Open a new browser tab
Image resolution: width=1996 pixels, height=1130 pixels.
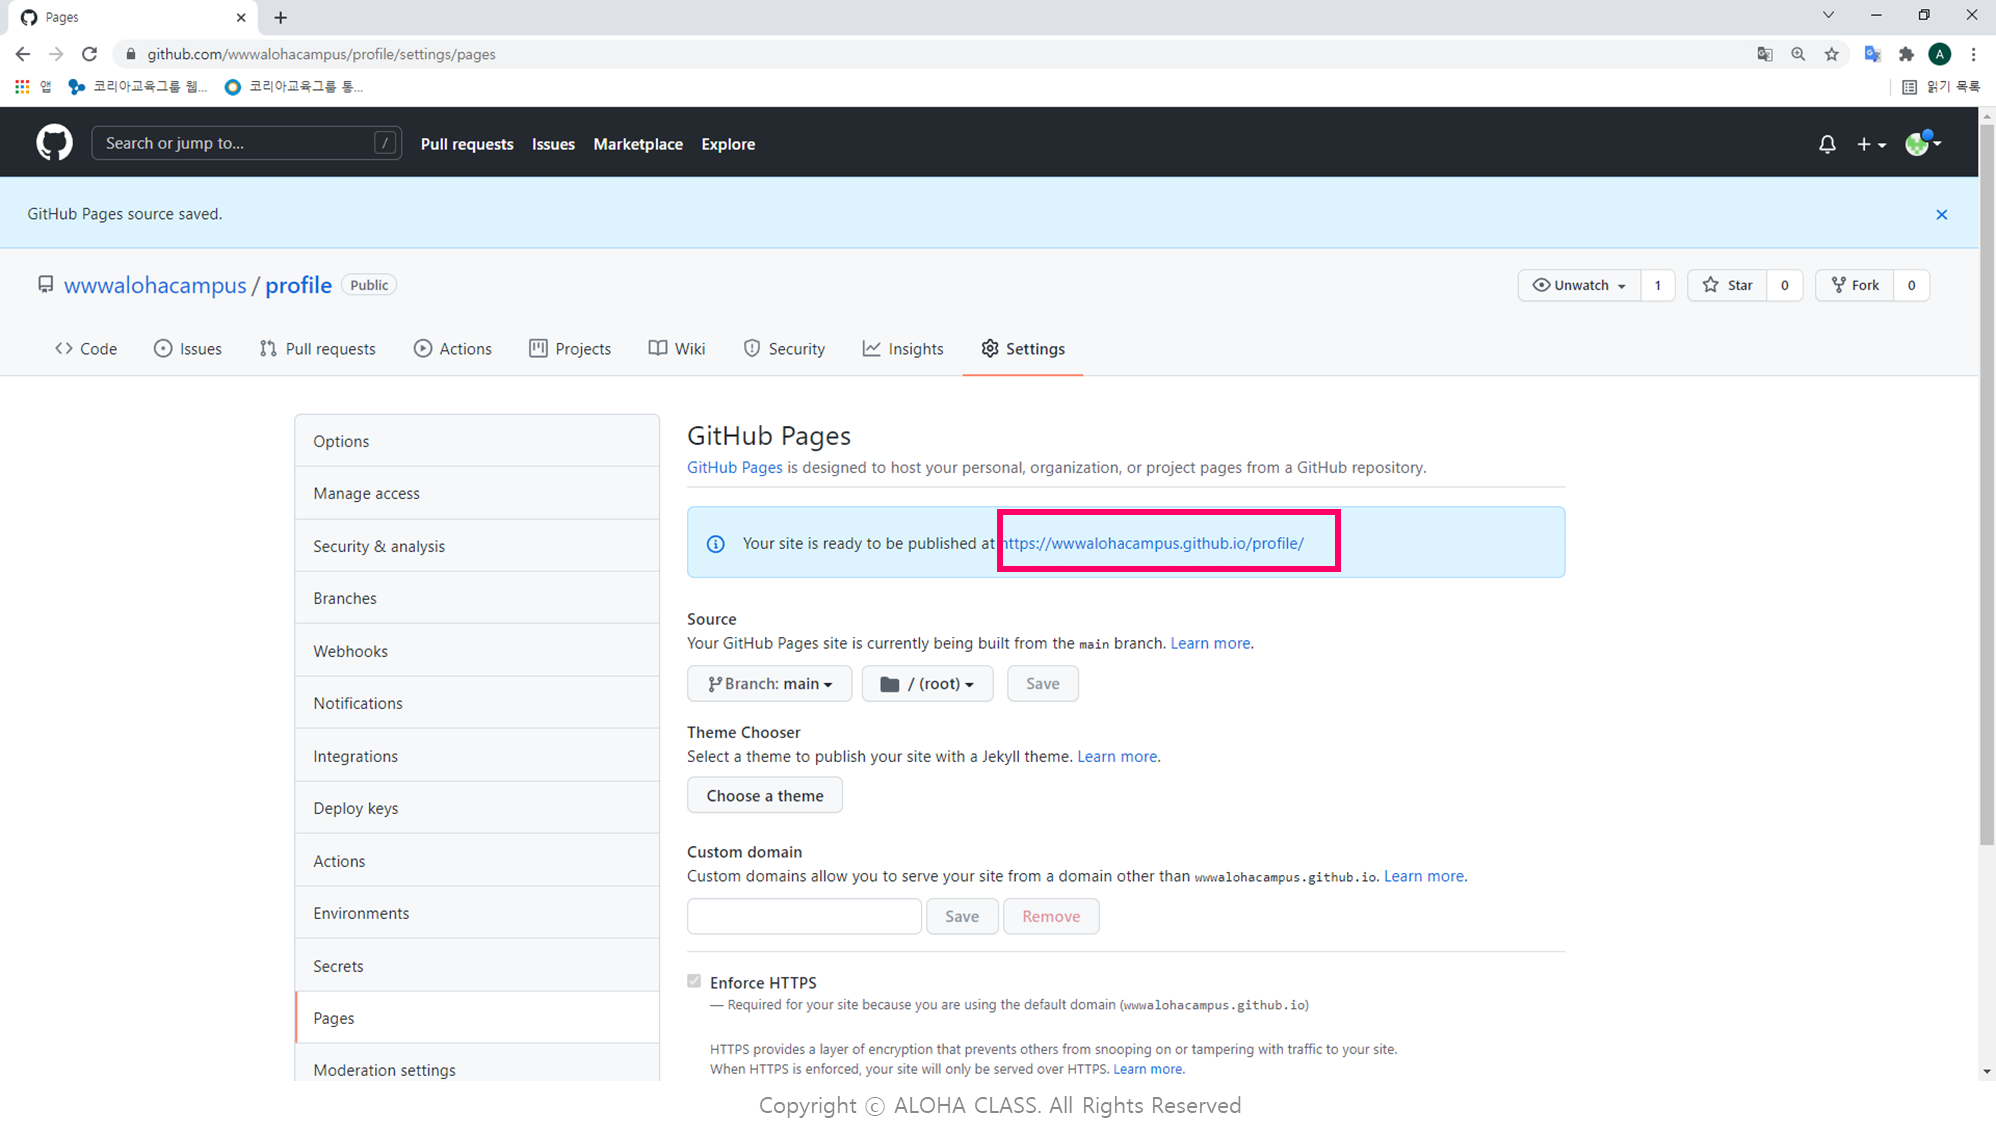tap(281, 17)
